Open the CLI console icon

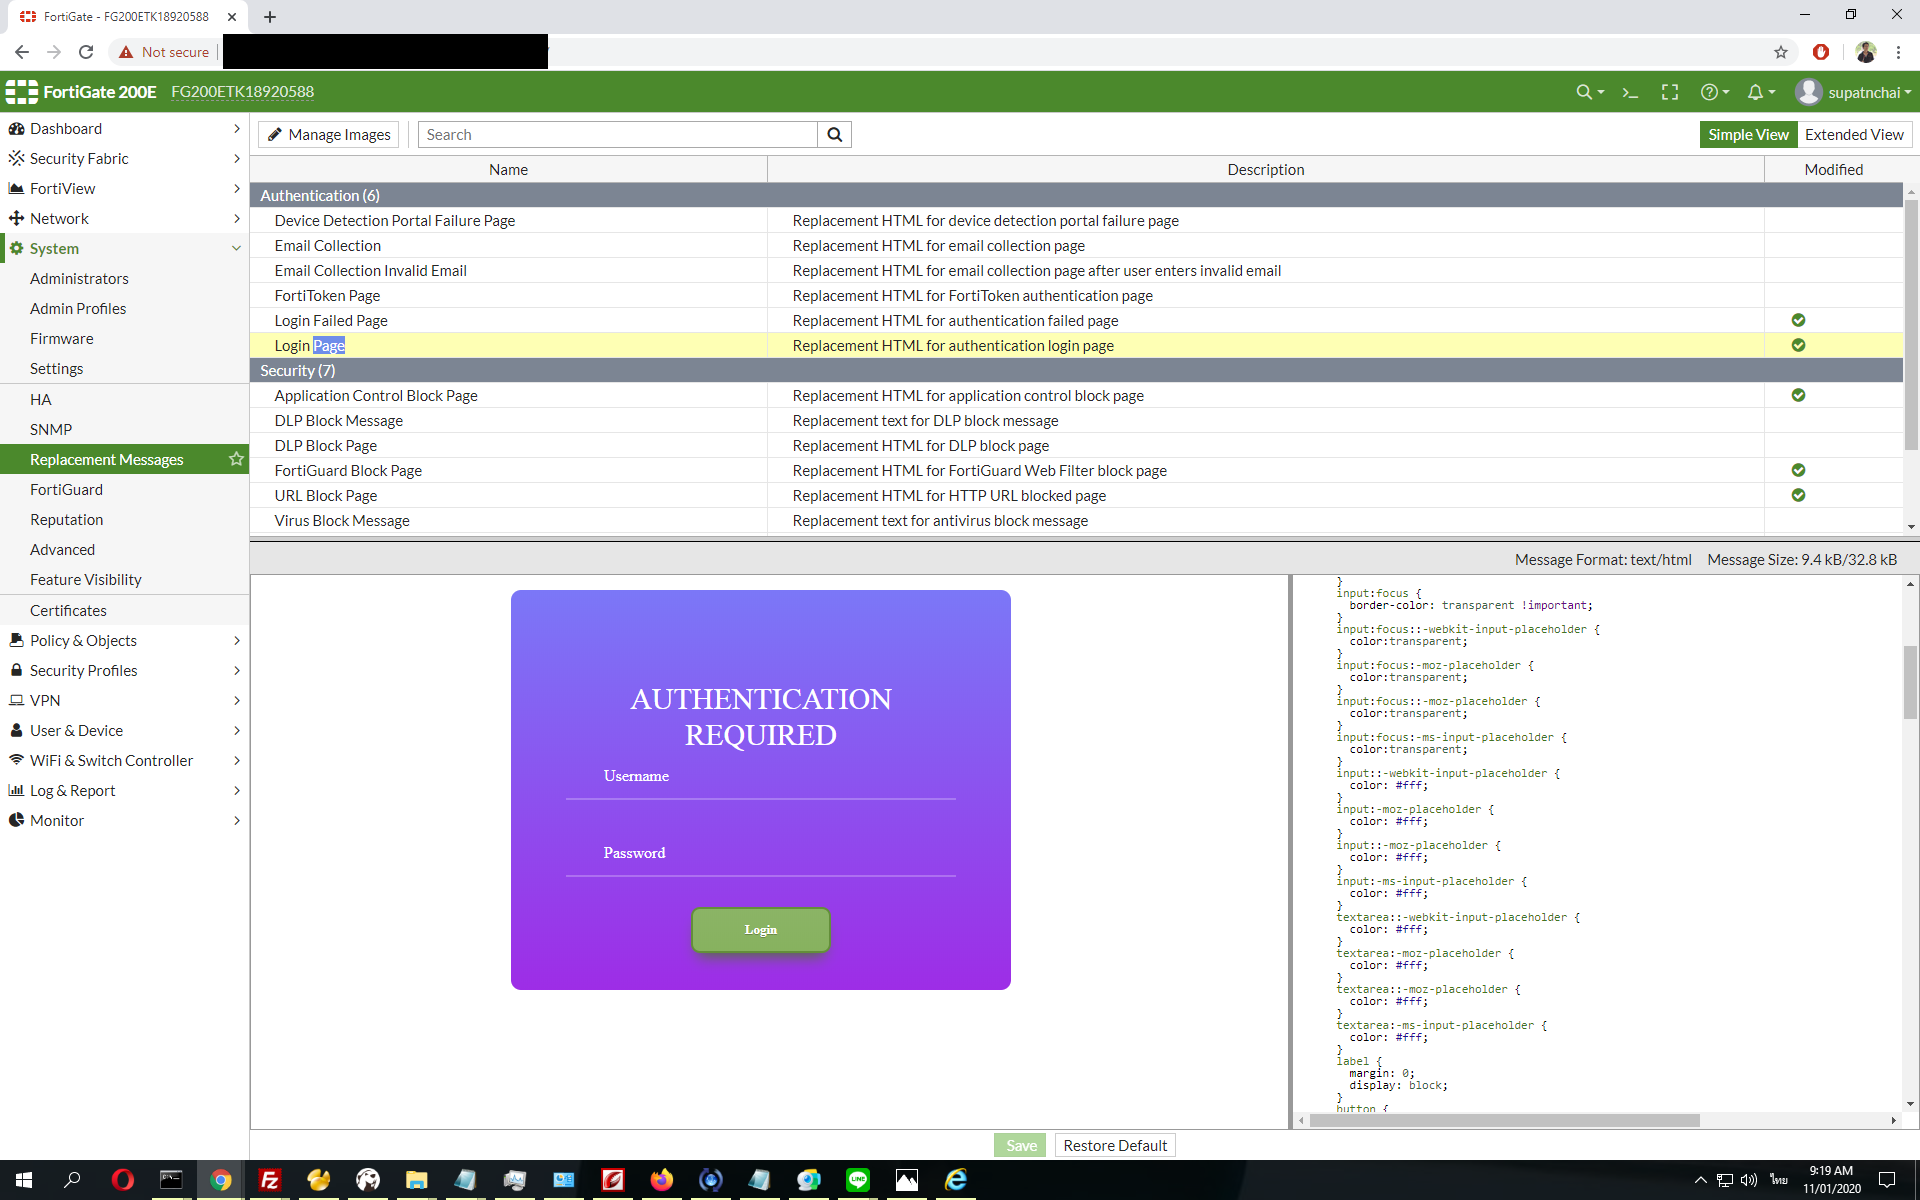(1630, 92)
